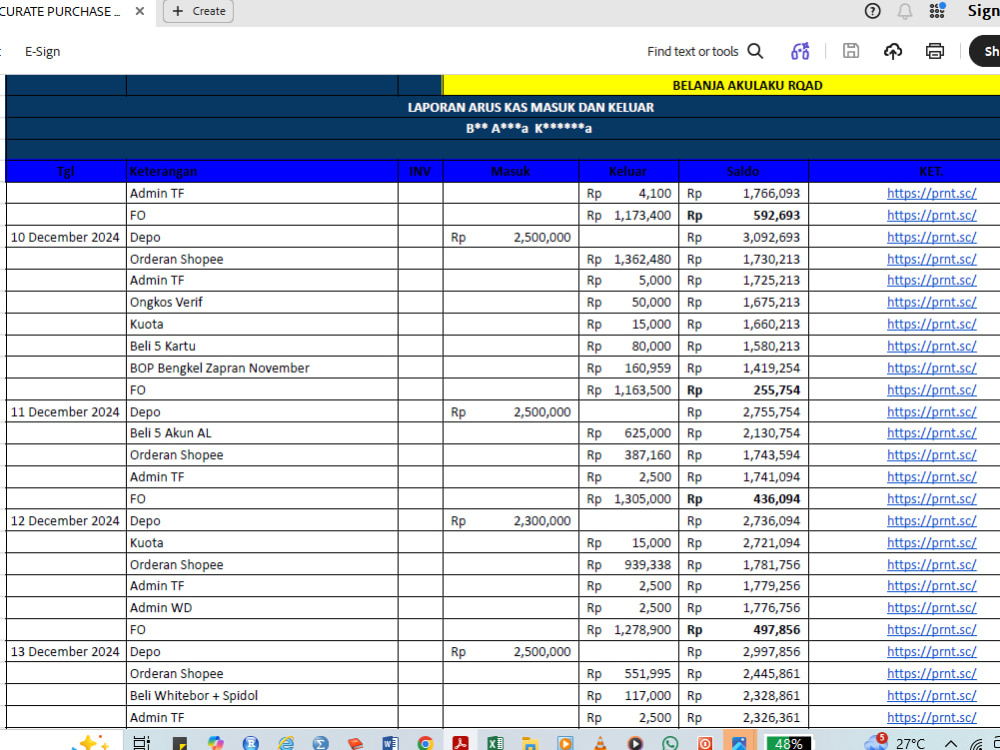Click the bold saldo value 592,693

click(776, 216)
